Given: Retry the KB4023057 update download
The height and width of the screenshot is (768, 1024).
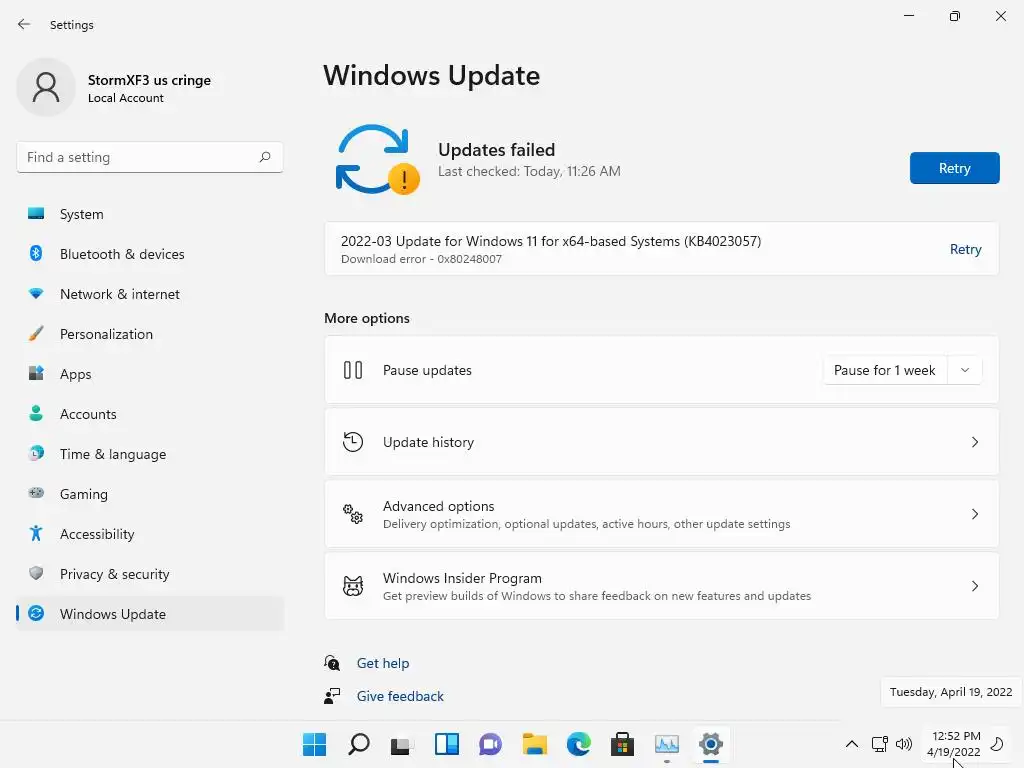Looking at the screenshot, I should click(965, 249).
